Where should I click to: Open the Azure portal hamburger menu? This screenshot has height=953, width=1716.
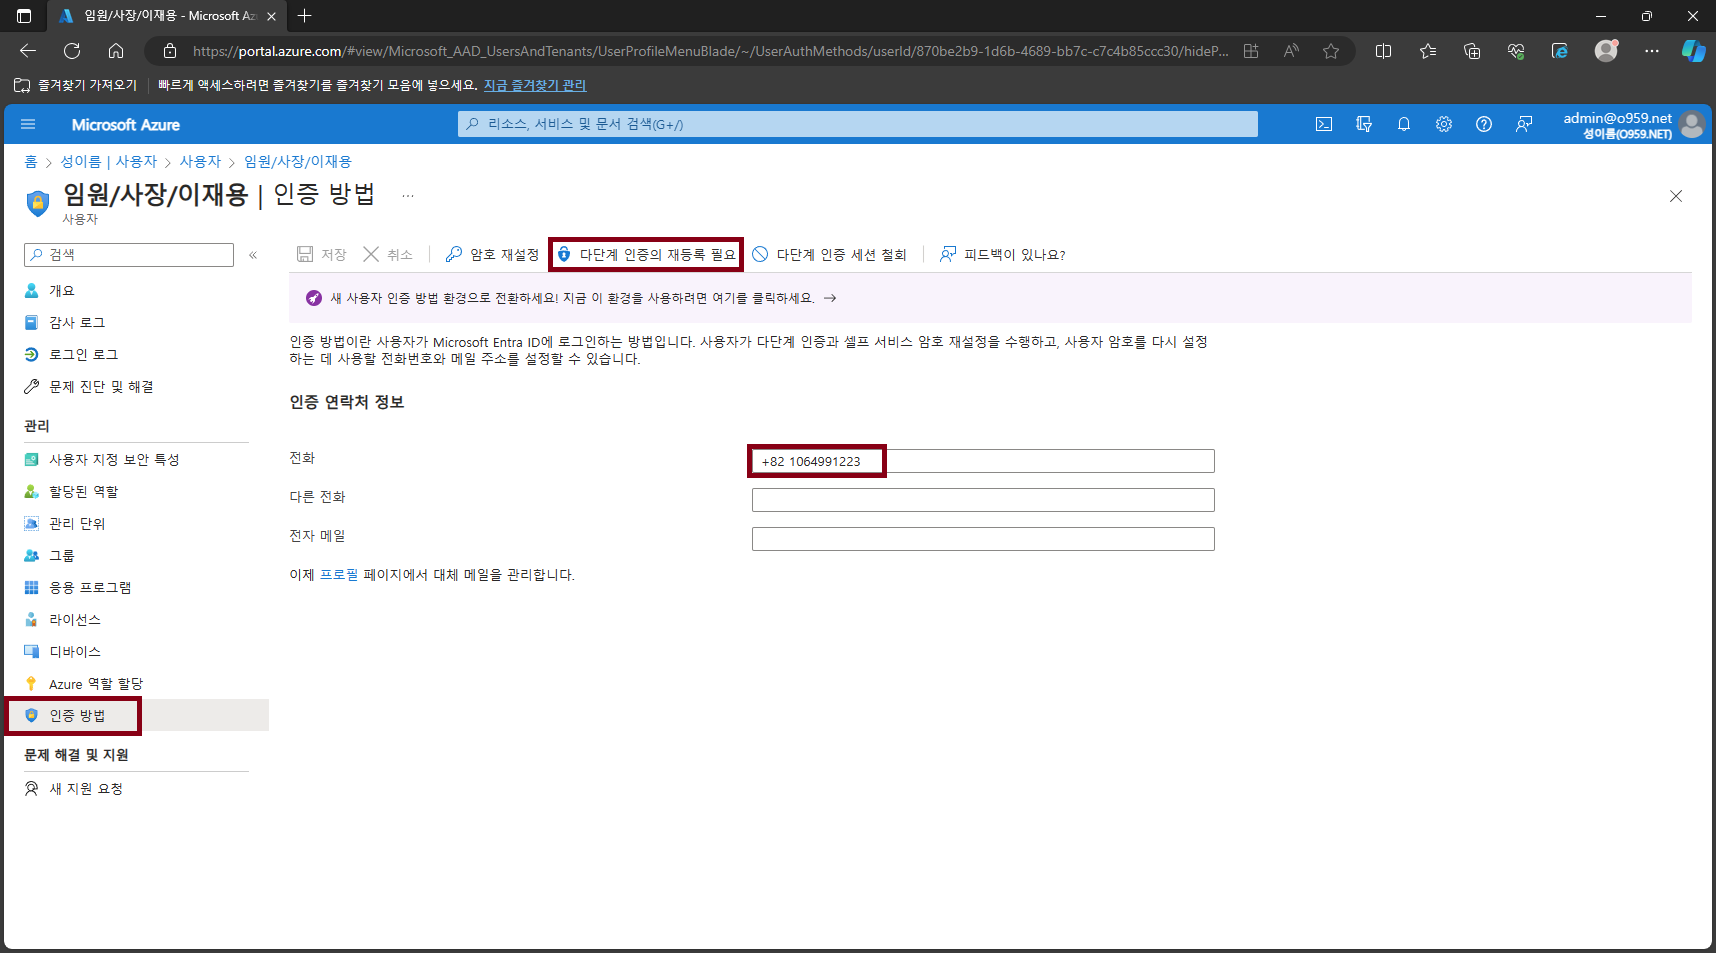[x=28, y=124]
